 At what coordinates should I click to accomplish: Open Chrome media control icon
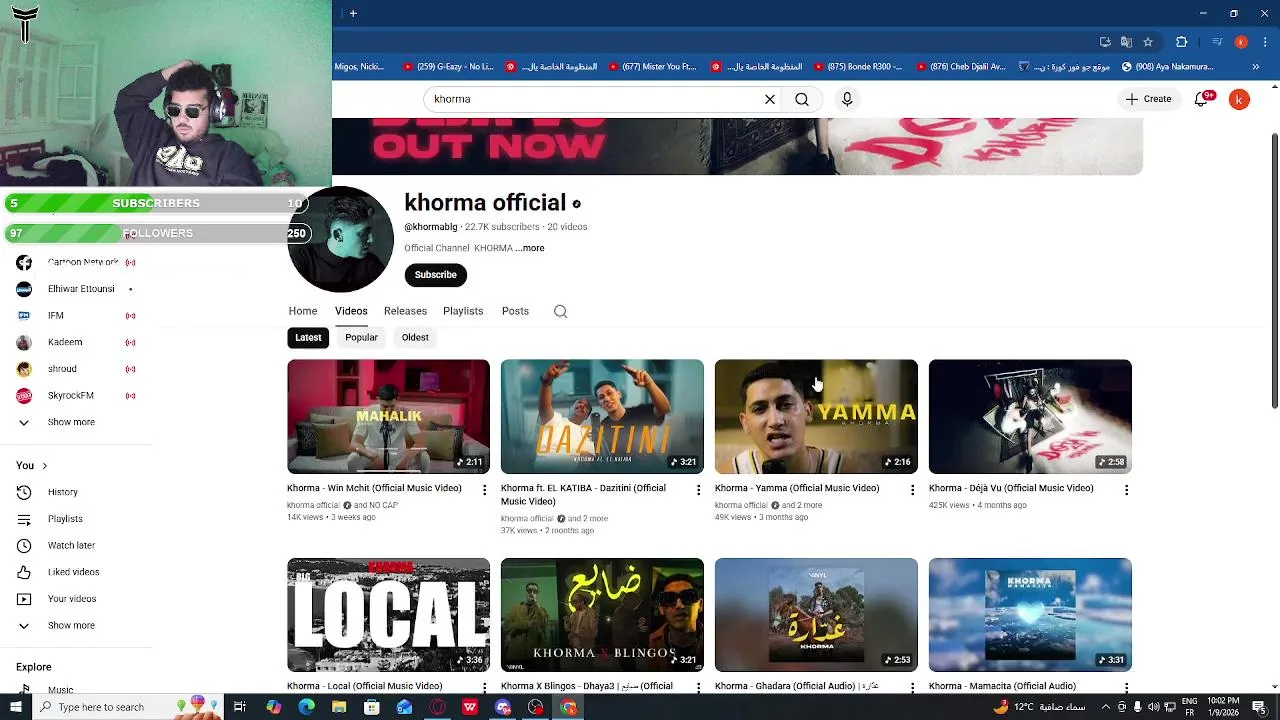pyautogui.click(x=1217, y=42)
